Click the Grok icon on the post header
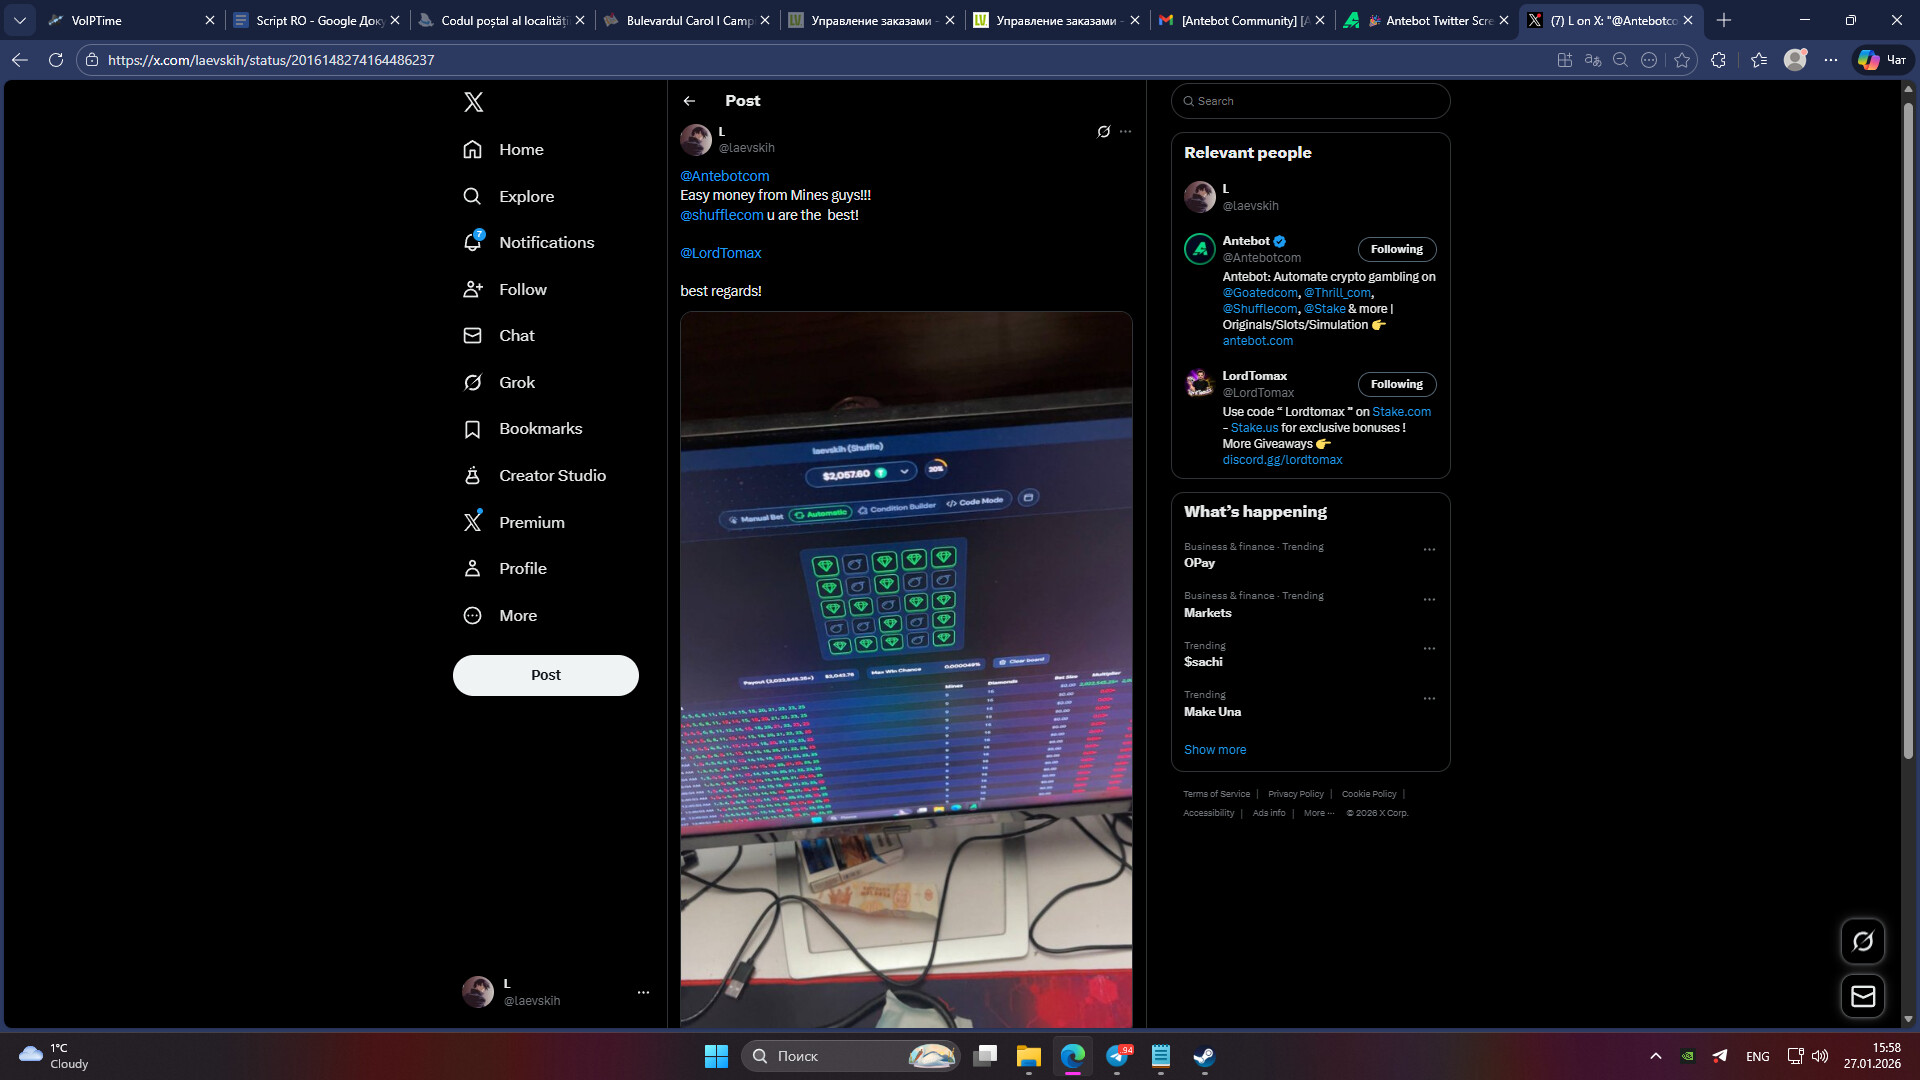Image resolution: width=1920 pixels, height=1080 pixels. 1103,132
